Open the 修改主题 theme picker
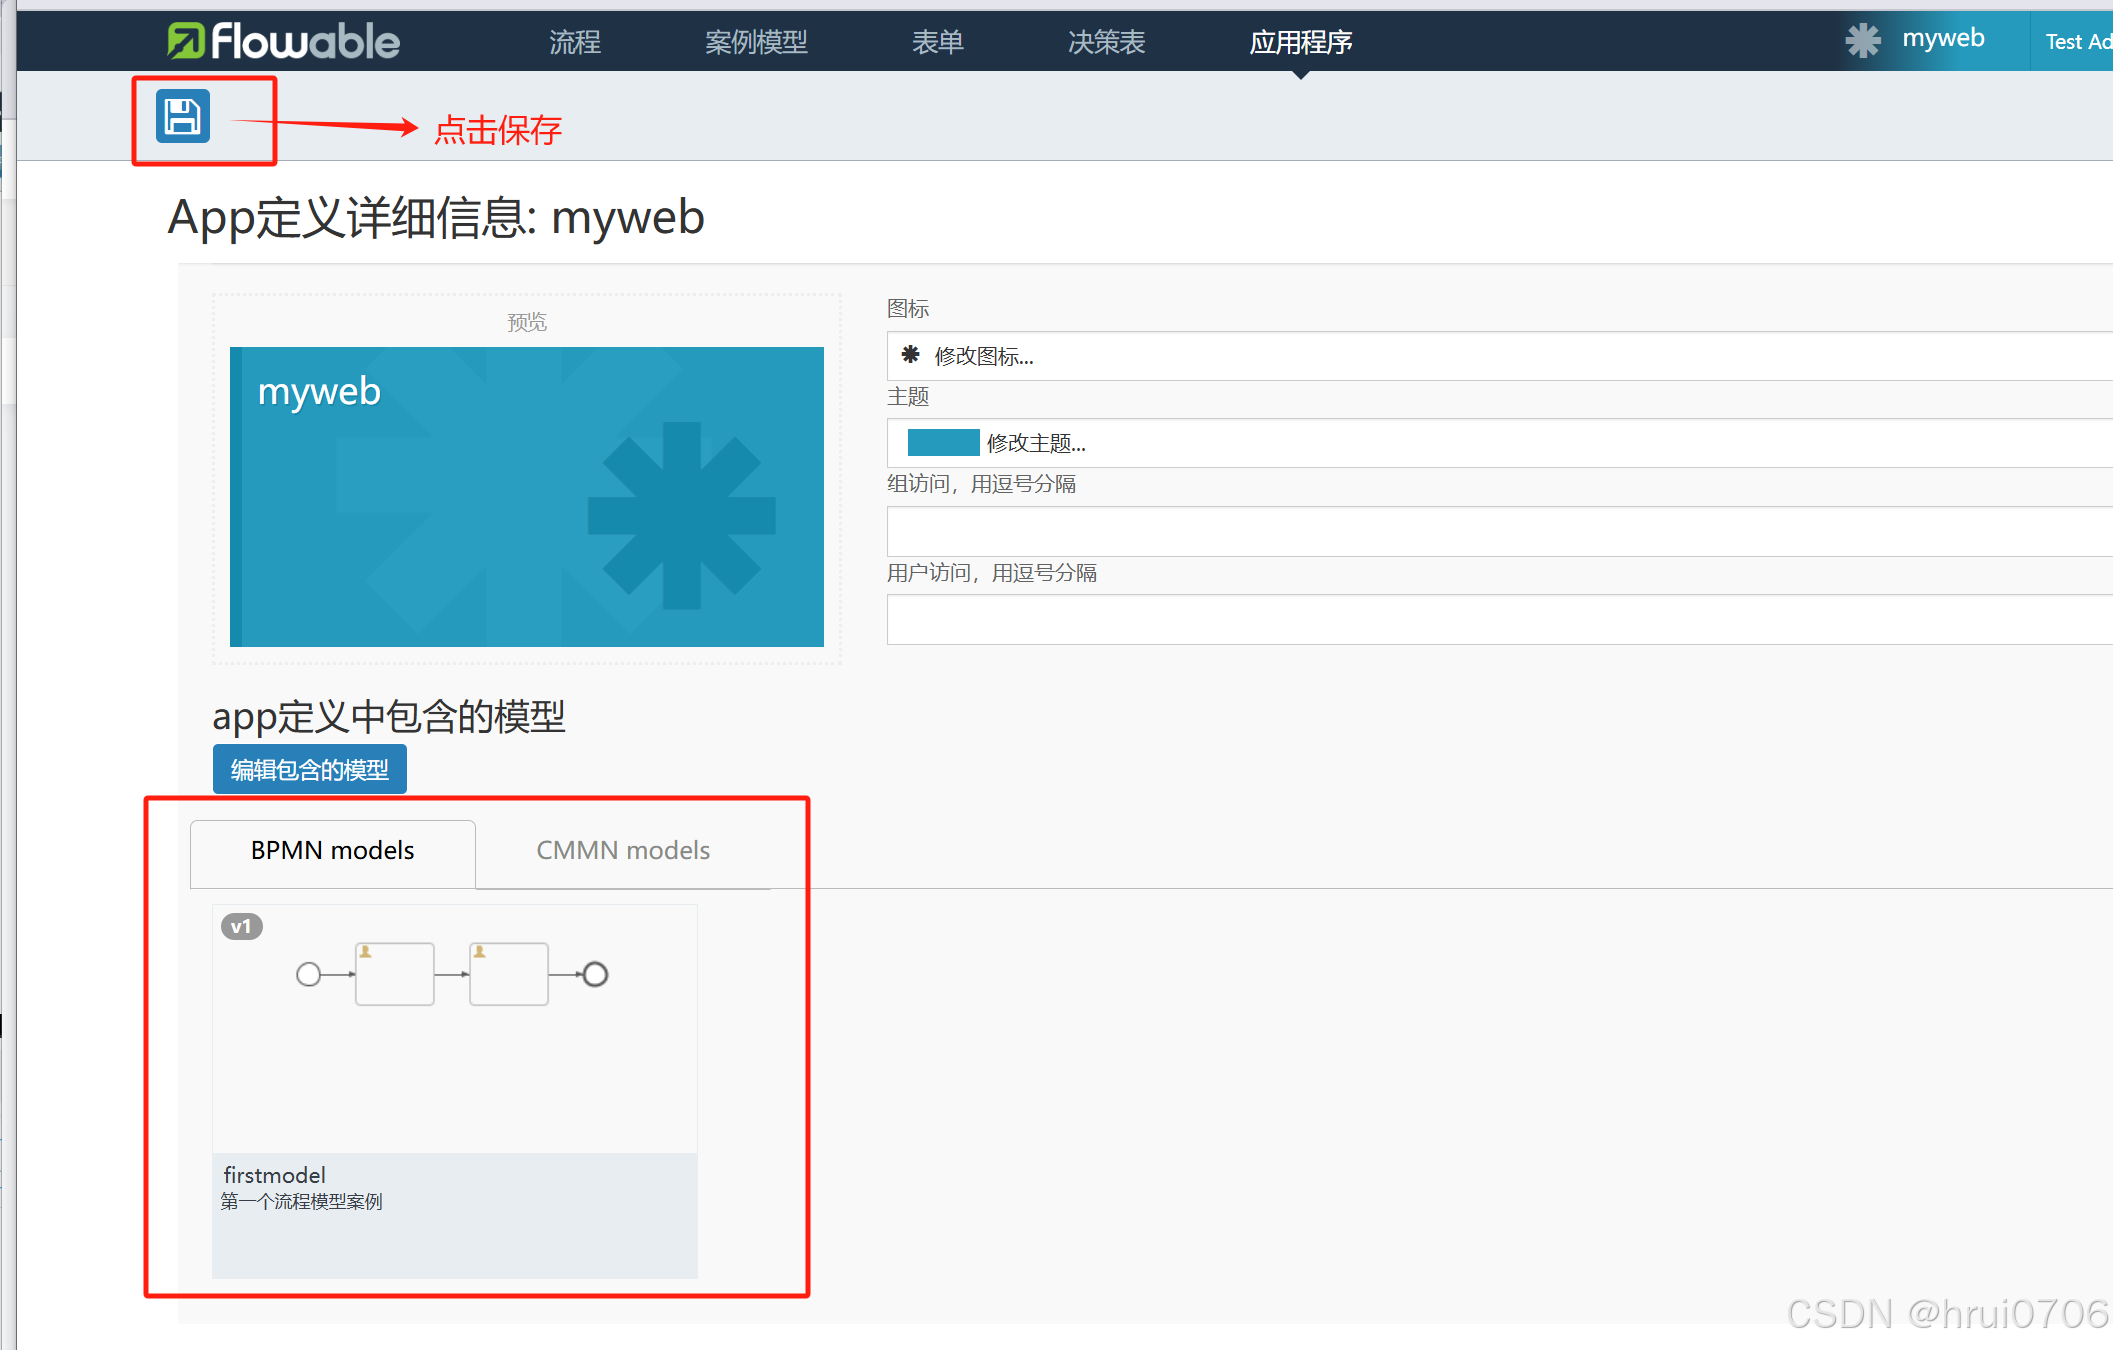 pos(1035,443)
